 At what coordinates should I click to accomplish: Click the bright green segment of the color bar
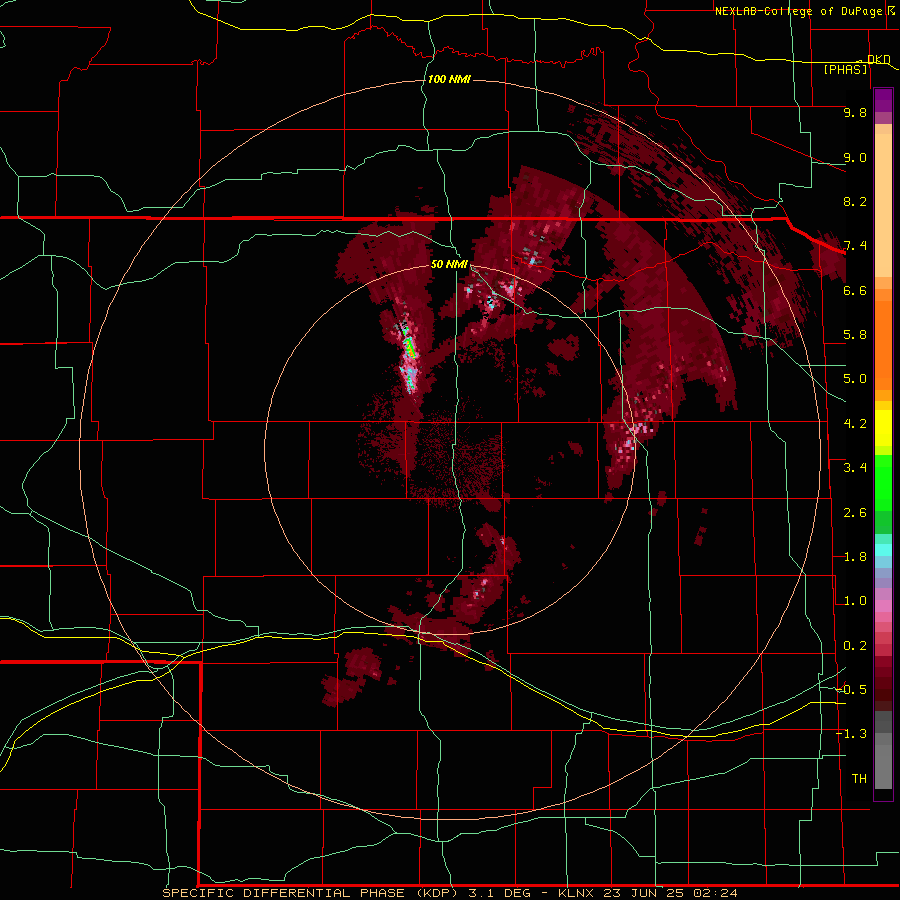point(883,482)
